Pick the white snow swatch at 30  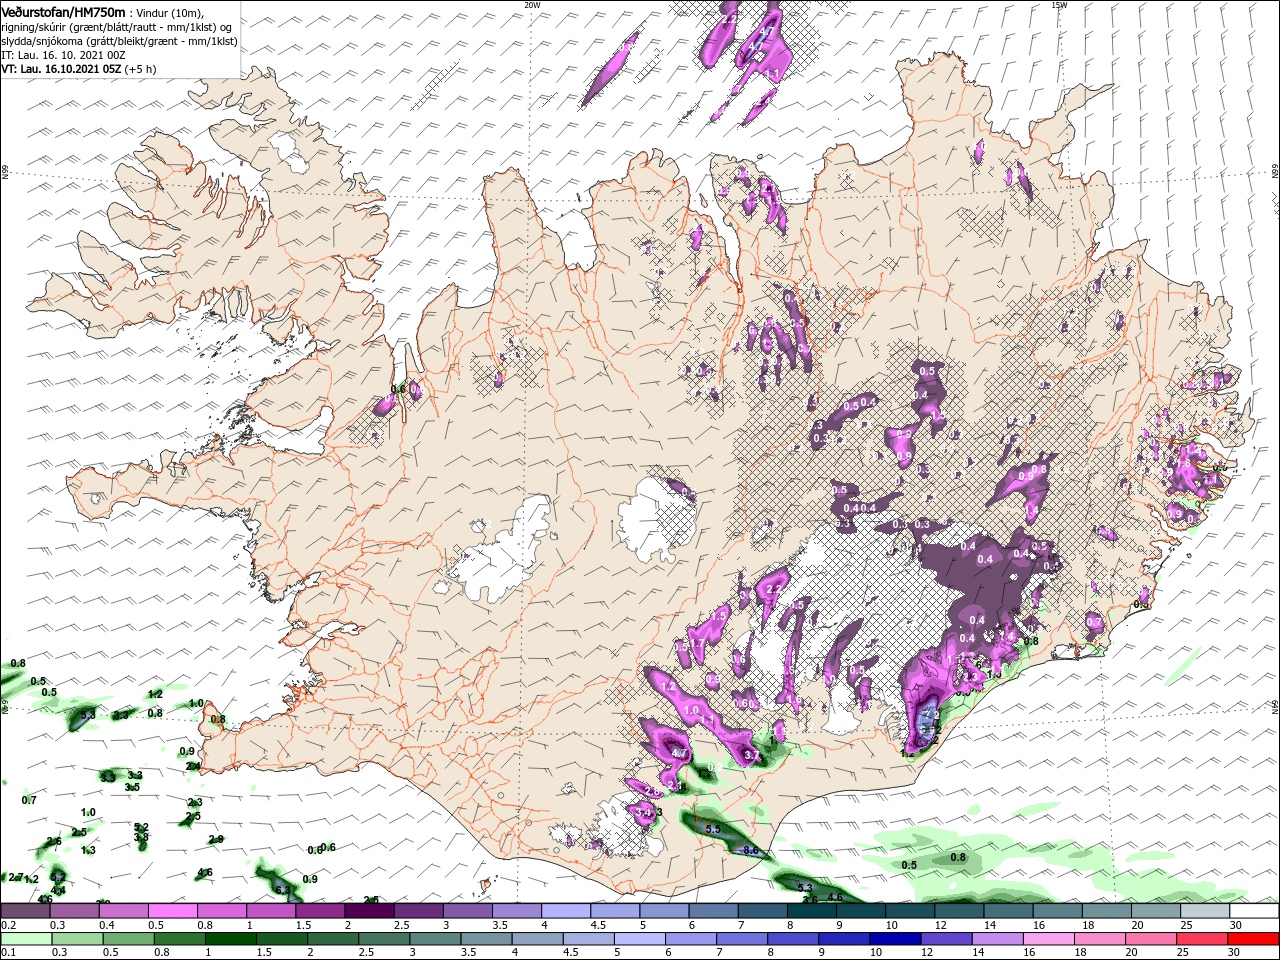1254,911
